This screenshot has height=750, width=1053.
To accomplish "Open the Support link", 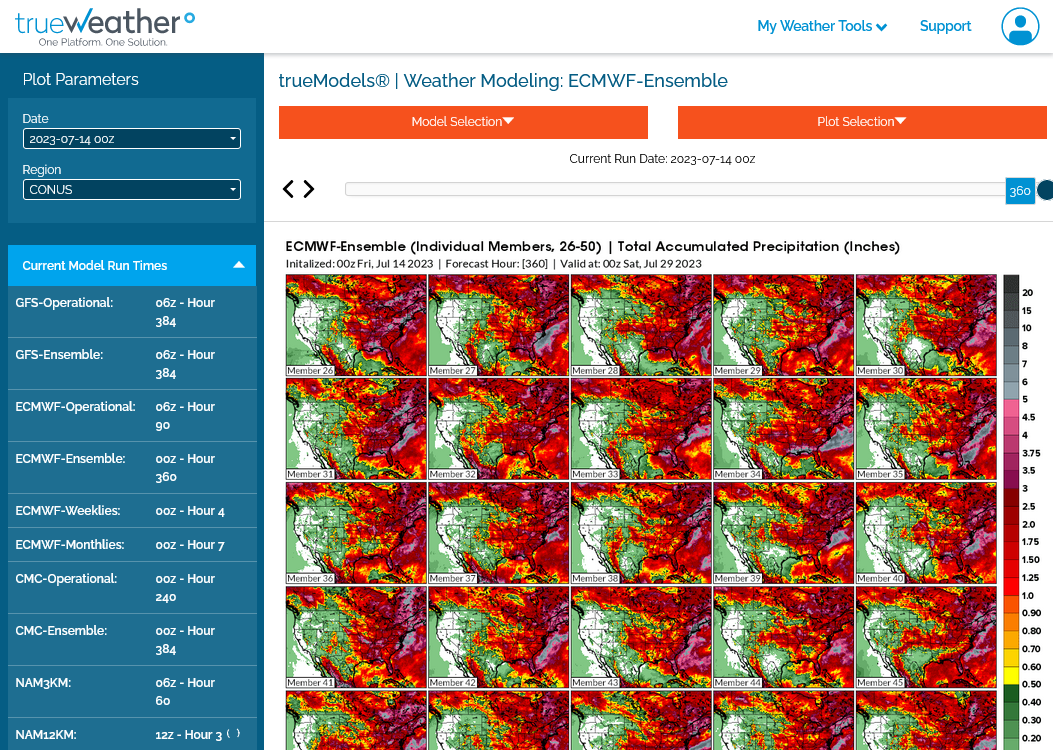I will click(945, 26).
